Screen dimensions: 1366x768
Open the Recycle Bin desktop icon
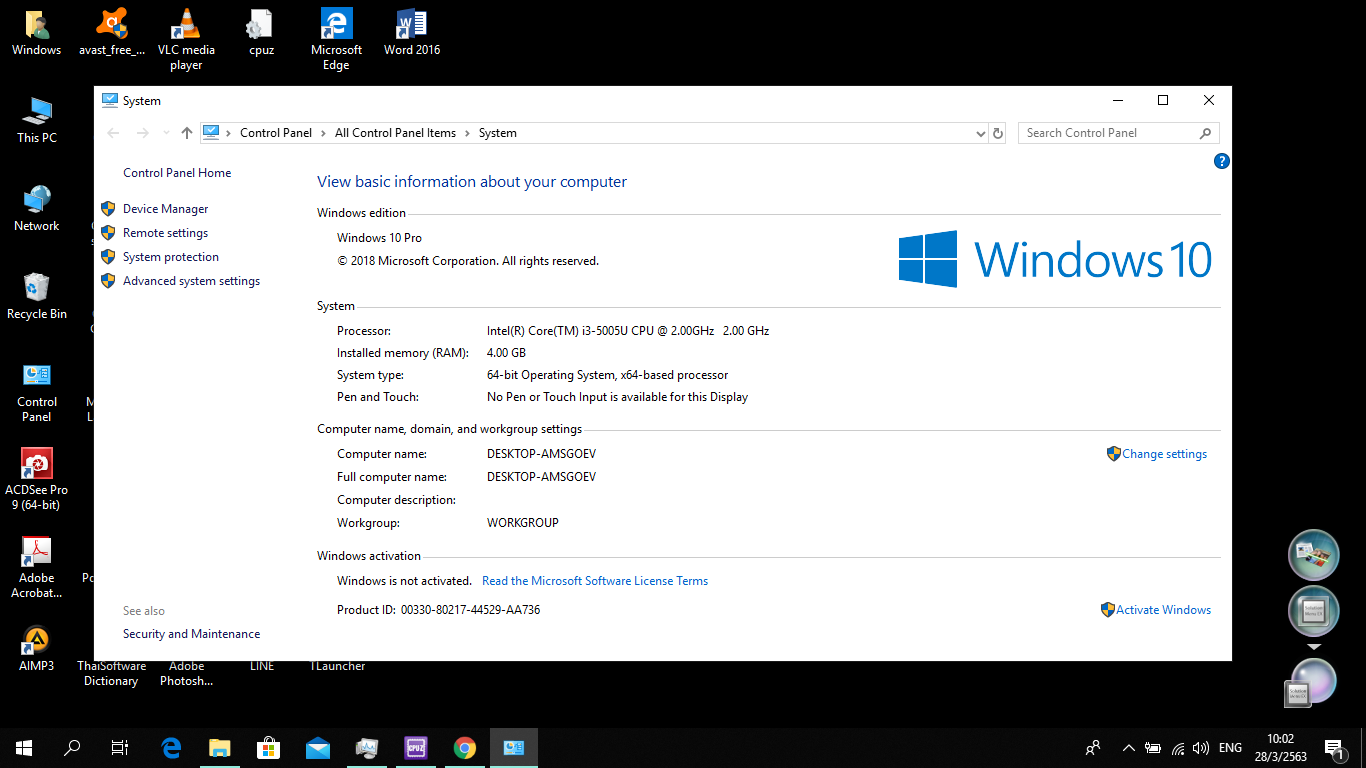tap(37, 296)
